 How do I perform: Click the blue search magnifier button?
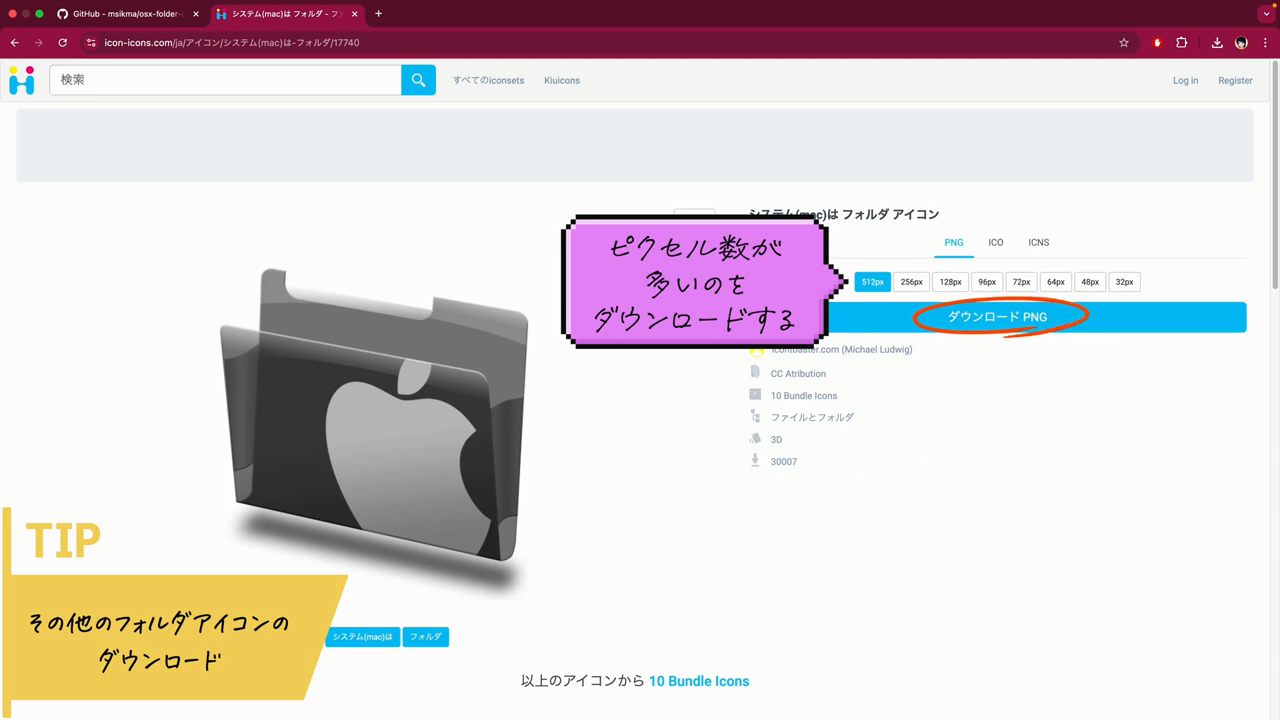tap(418, 80)
